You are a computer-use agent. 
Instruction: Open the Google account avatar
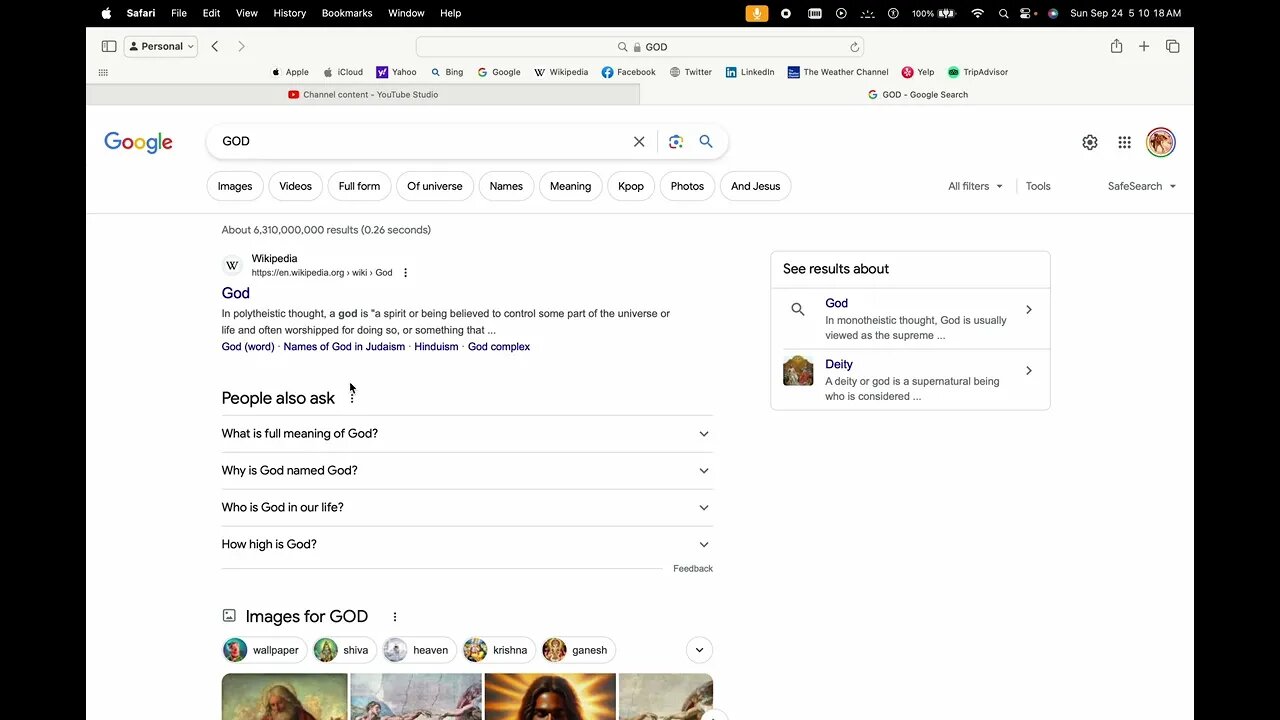tap(1160, 142)
